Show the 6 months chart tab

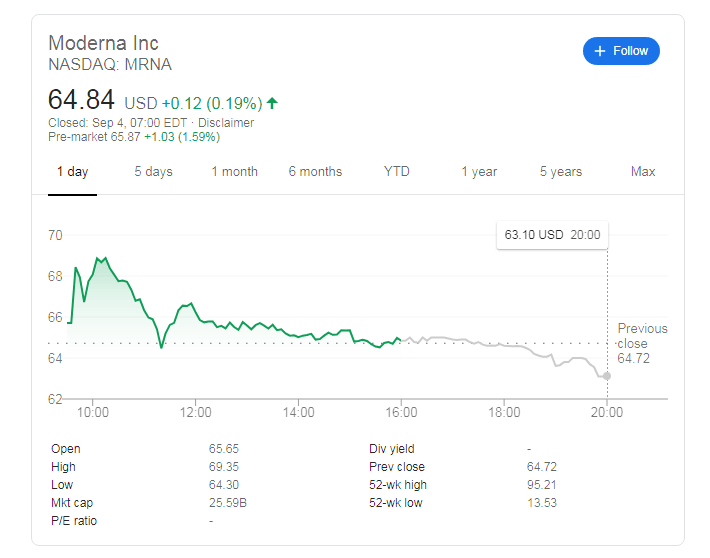(x=315, y=172)
